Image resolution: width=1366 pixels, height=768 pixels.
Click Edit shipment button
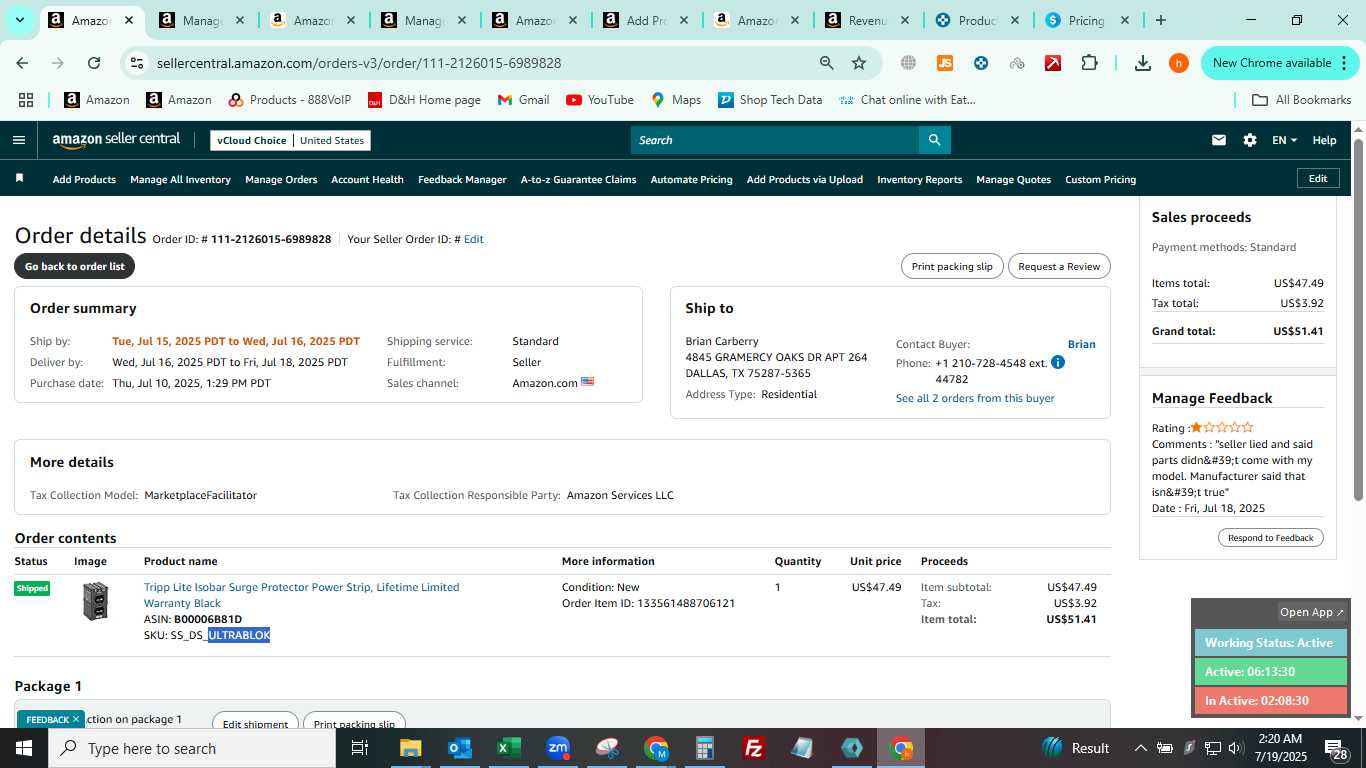254,722
